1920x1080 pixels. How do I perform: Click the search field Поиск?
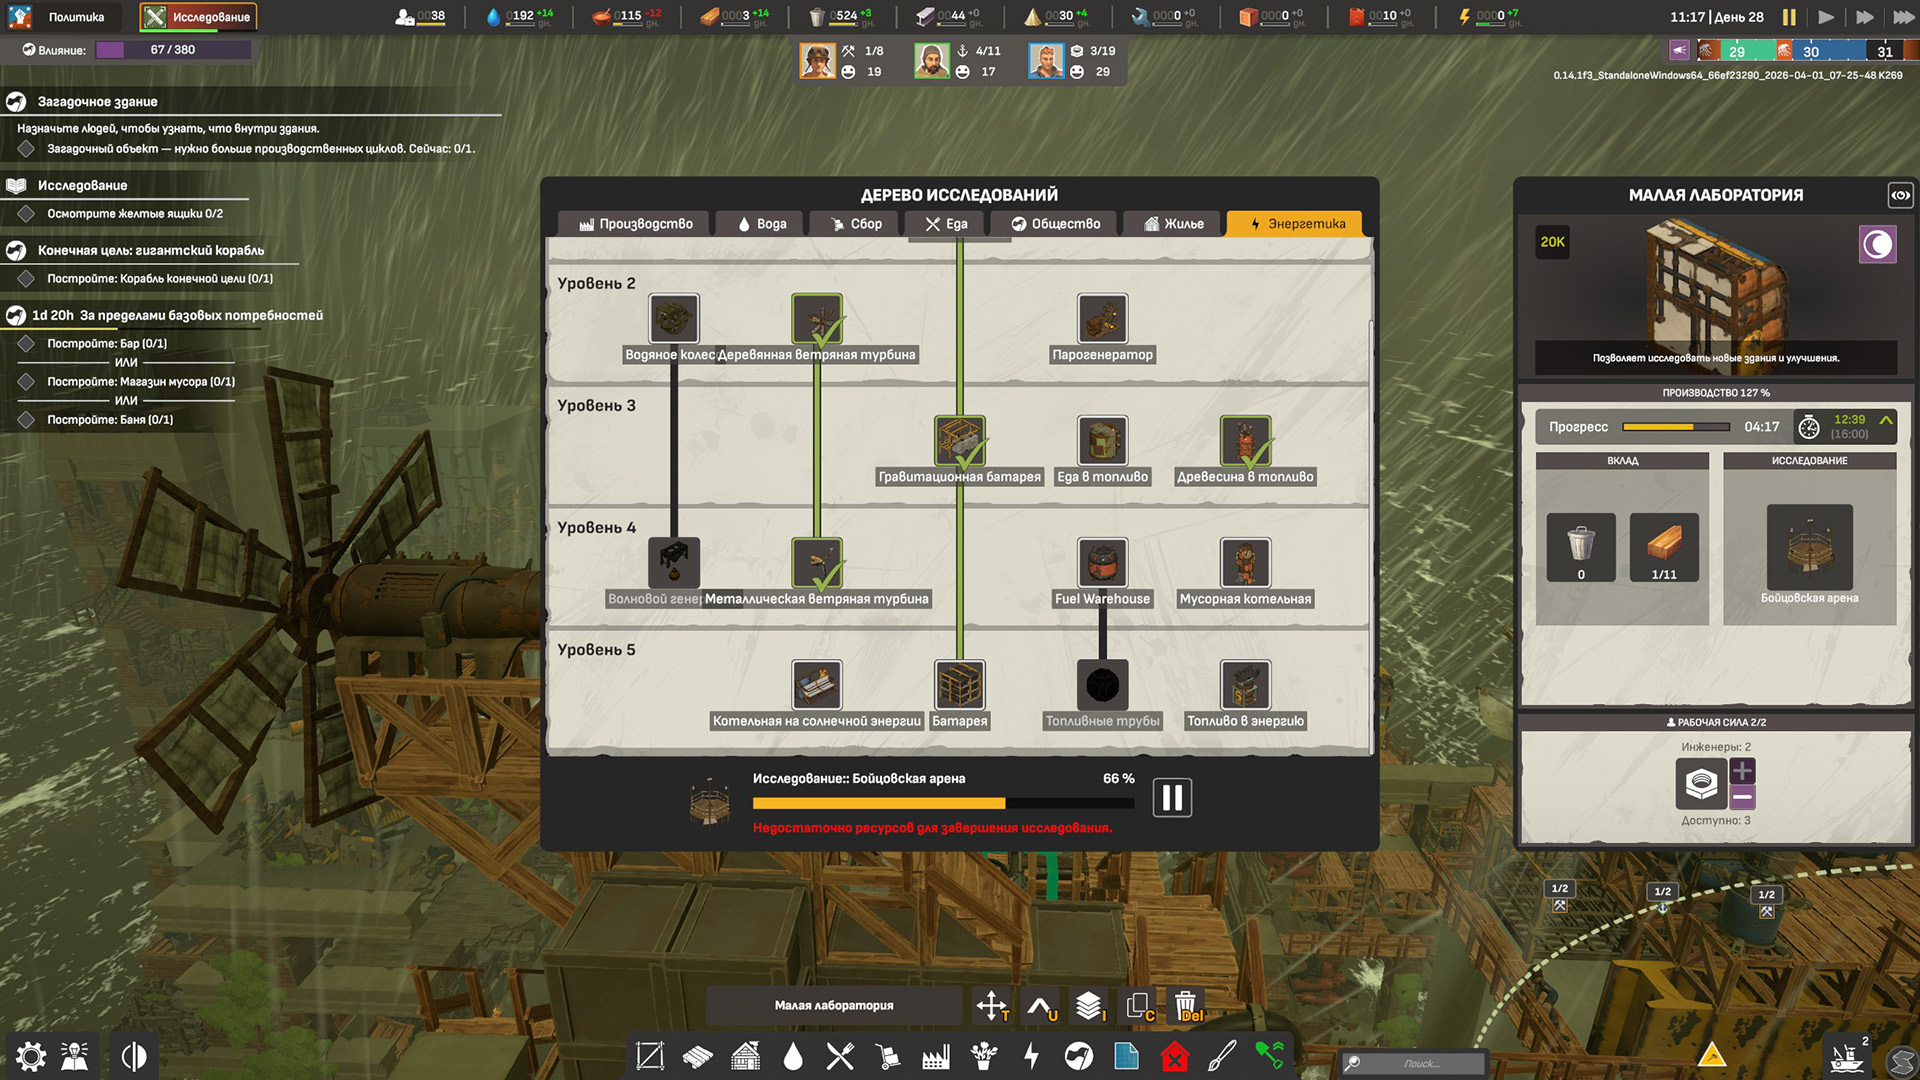tap(1412, 1063)
